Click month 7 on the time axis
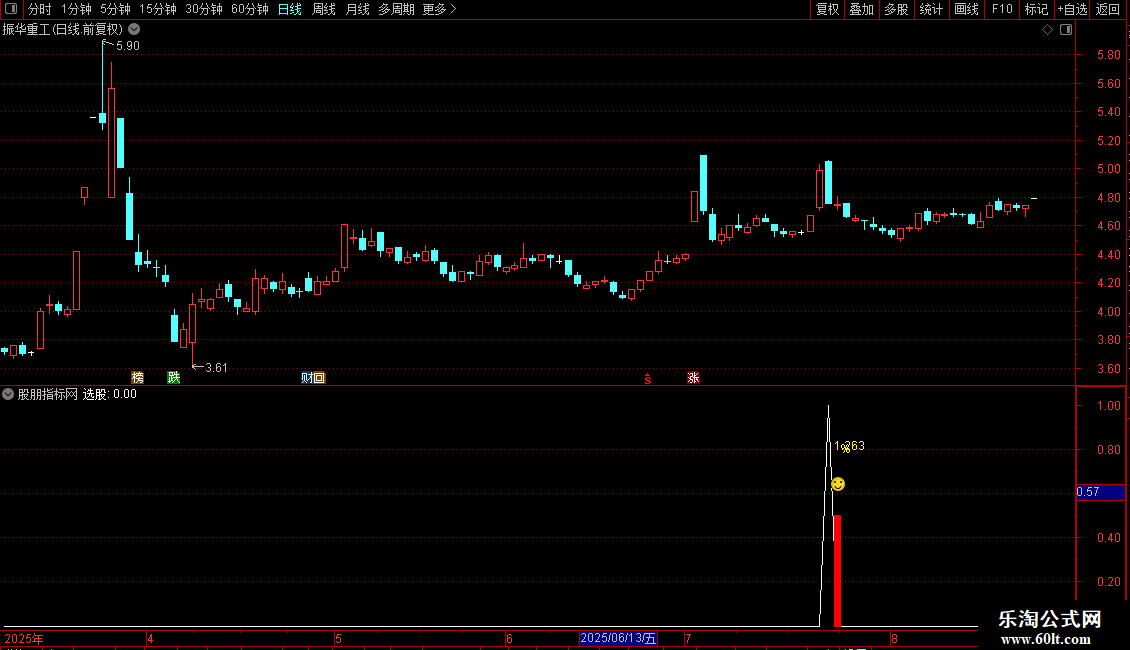1130x650 pixels. [x=688, y=639]
